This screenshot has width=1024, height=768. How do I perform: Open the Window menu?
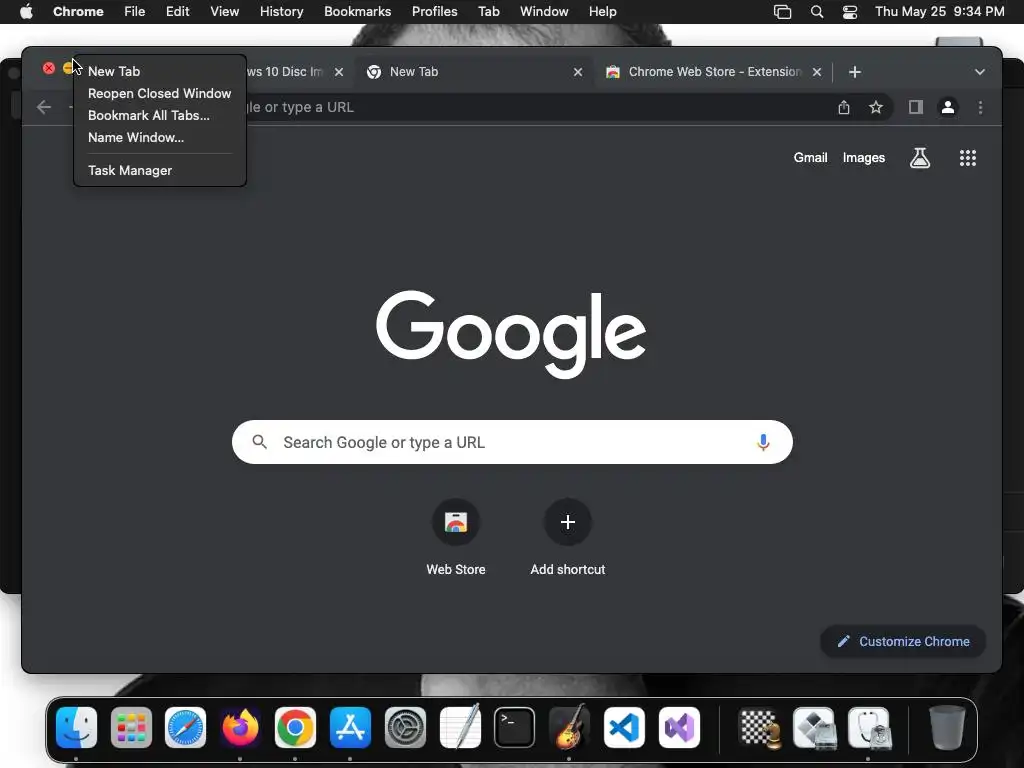tap(544, 12)
